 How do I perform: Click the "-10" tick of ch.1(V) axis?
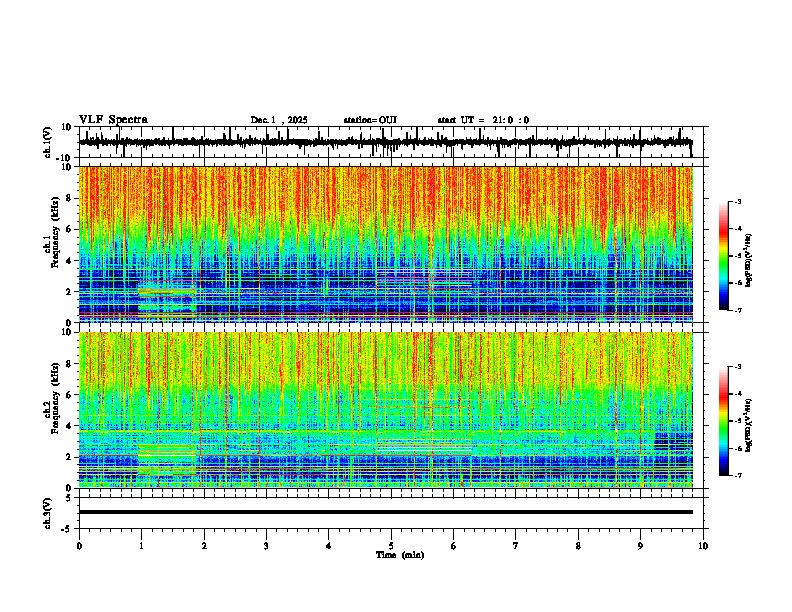click(65, 158)
